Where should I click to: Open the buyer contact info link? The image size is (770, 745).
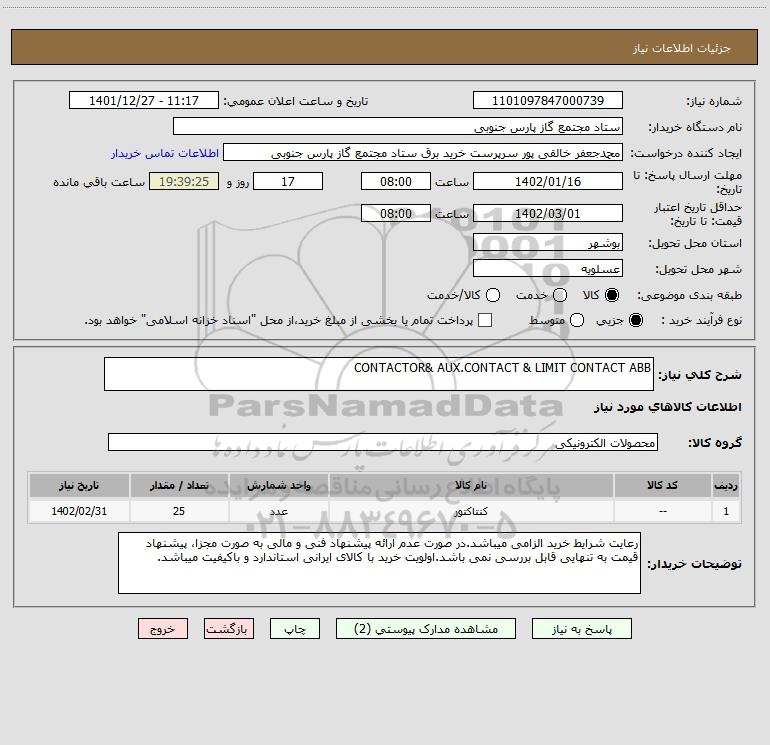pos(165,153)
